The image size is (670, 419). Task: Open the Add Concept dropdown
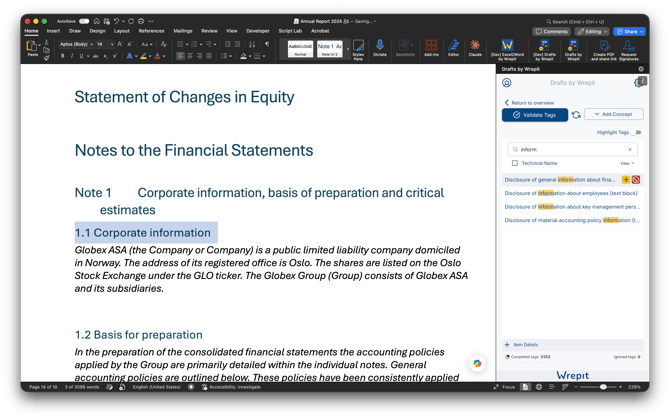[614, 114]
